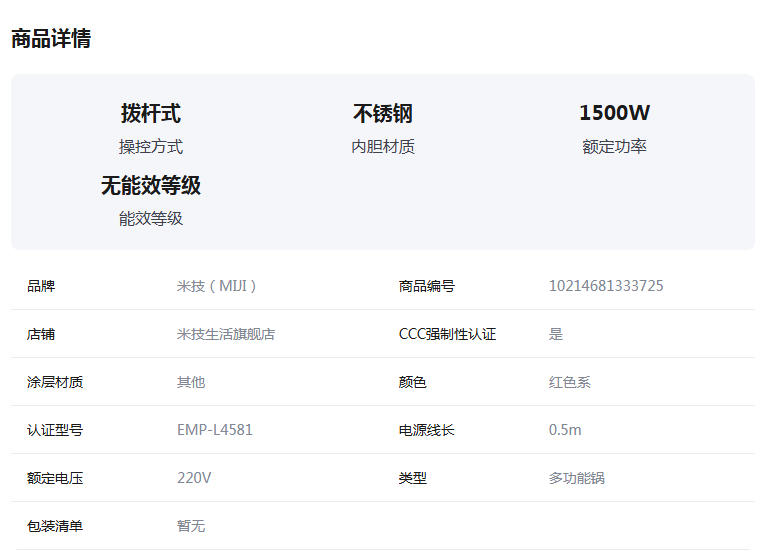
Task: Click the 操控方式 caption label
Action: tap(151, 146)
